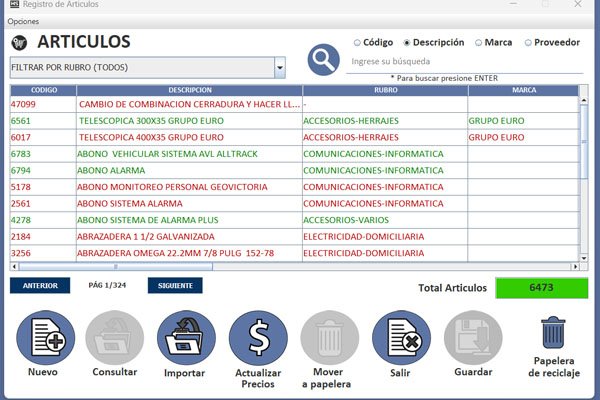Image resolution: width=600 pixels, height=400 pixels.
Task: Go to next page with SIGUIENTE
Action: [x=174, y=286]
